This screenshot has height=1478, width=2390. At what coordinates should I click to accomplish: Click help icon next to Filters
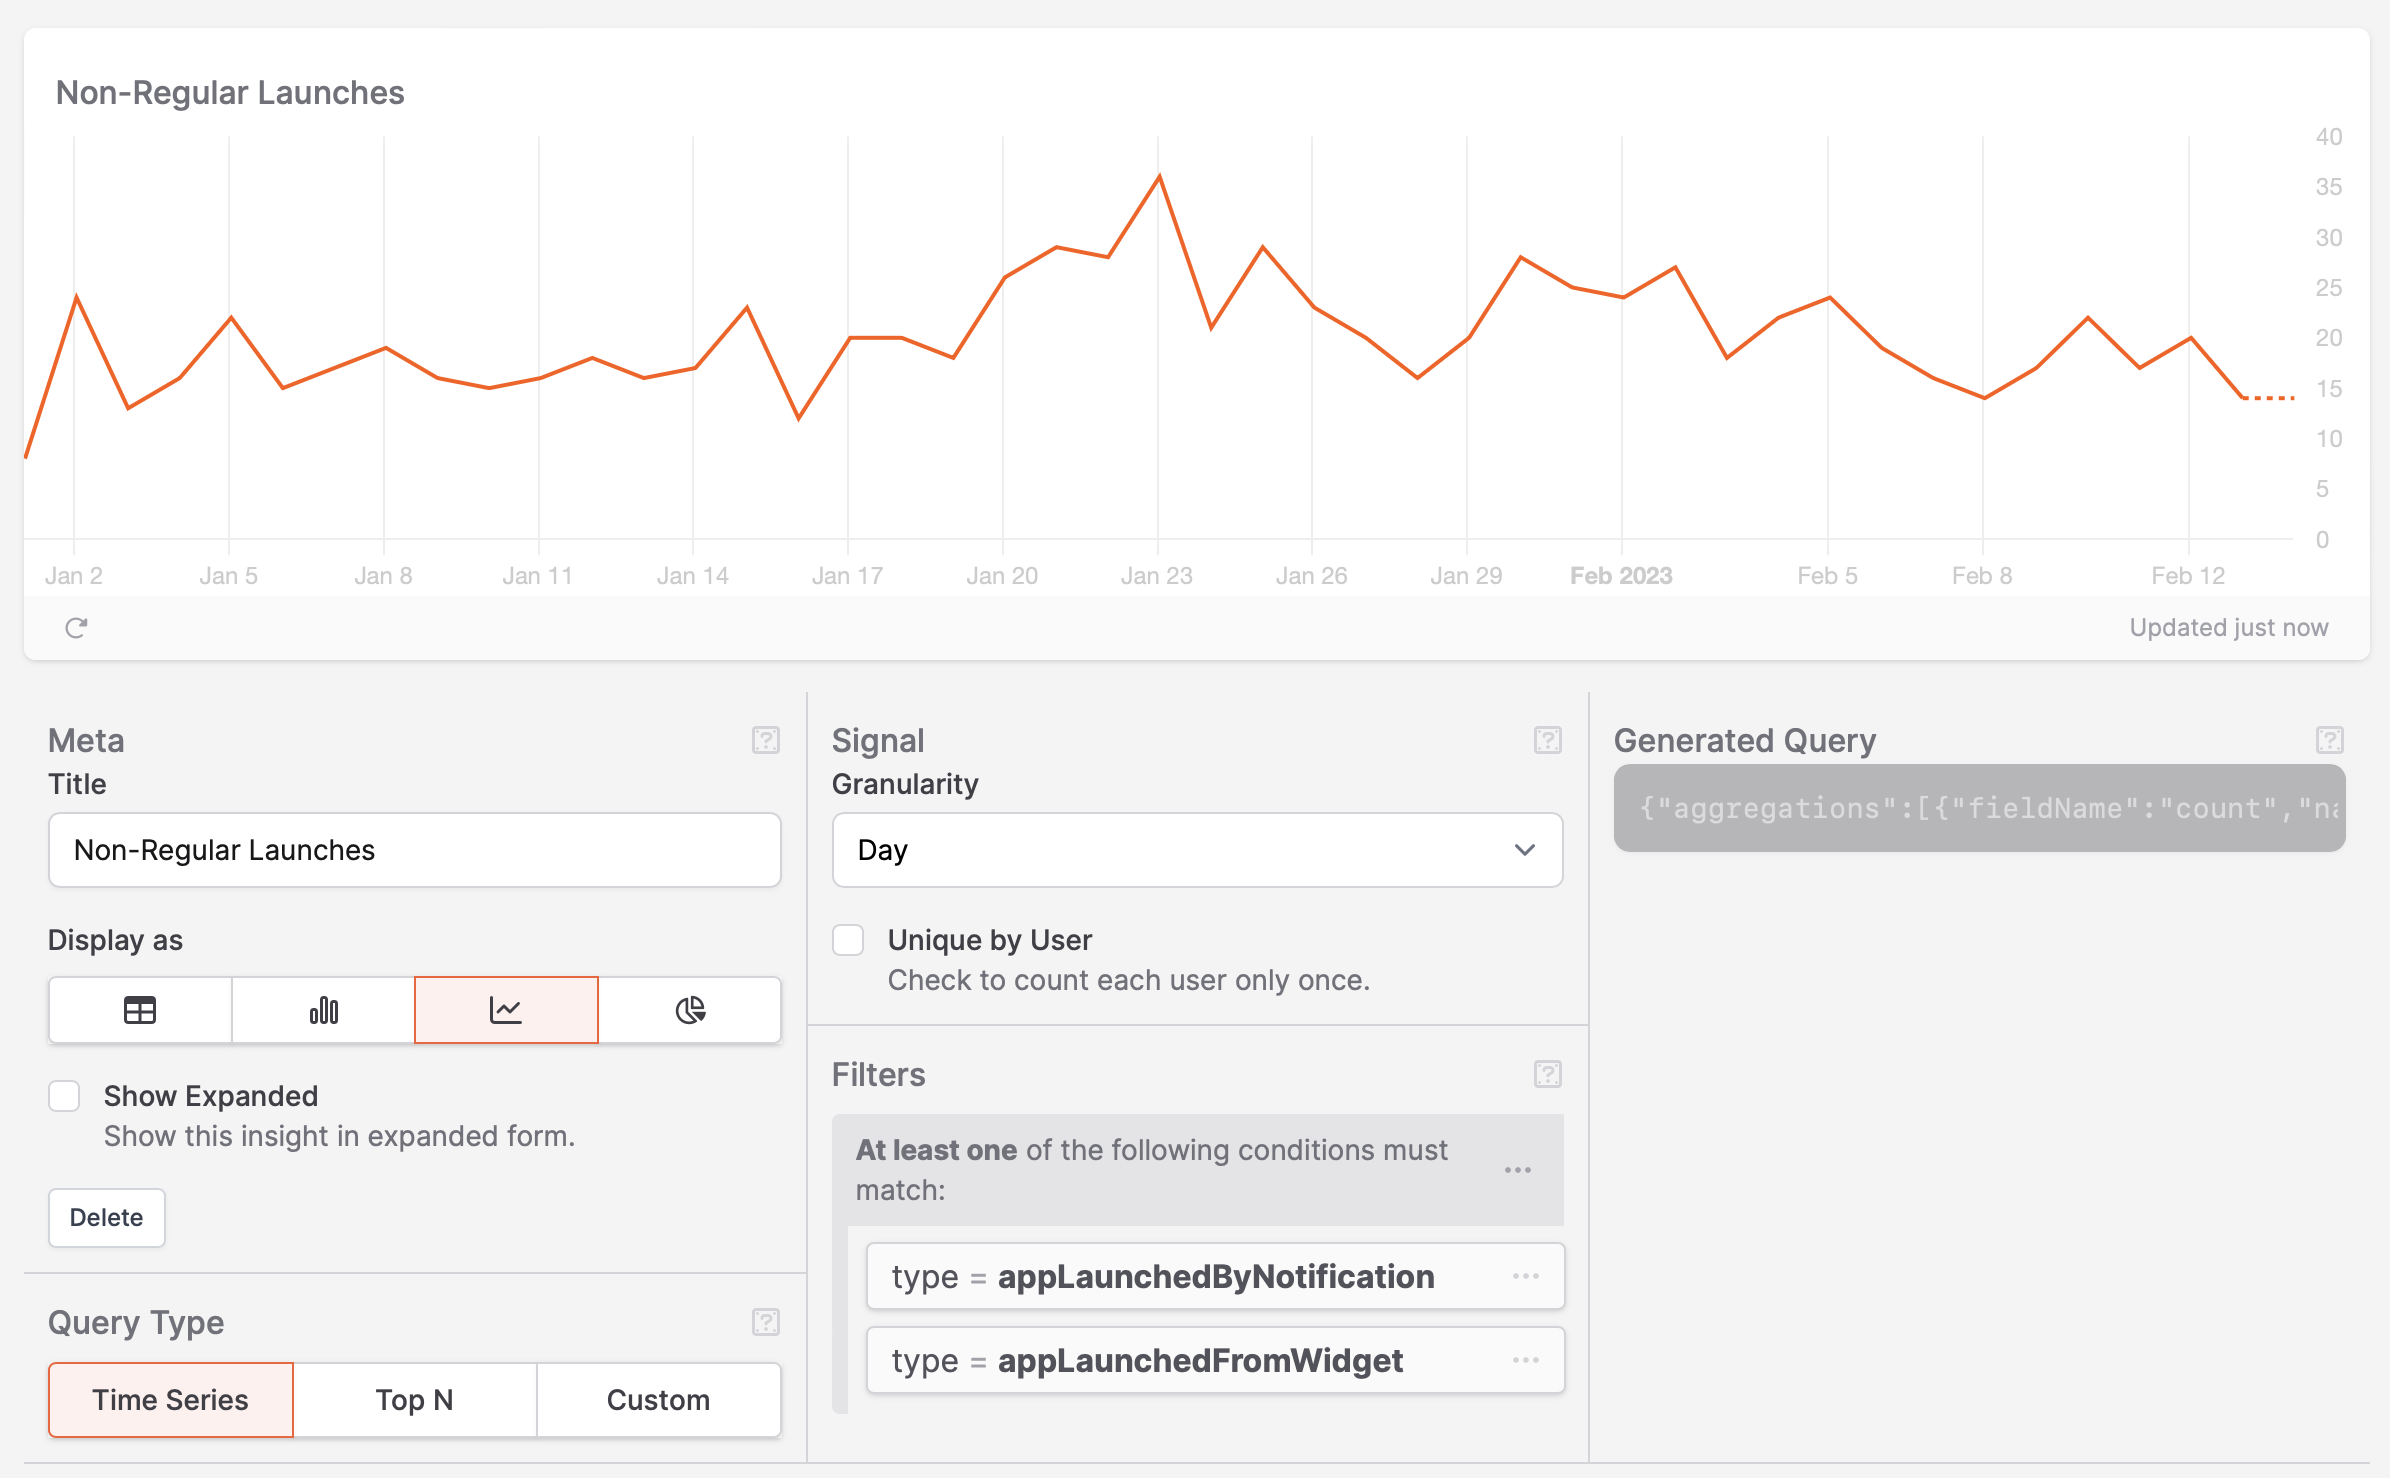coord(1547,1074)
